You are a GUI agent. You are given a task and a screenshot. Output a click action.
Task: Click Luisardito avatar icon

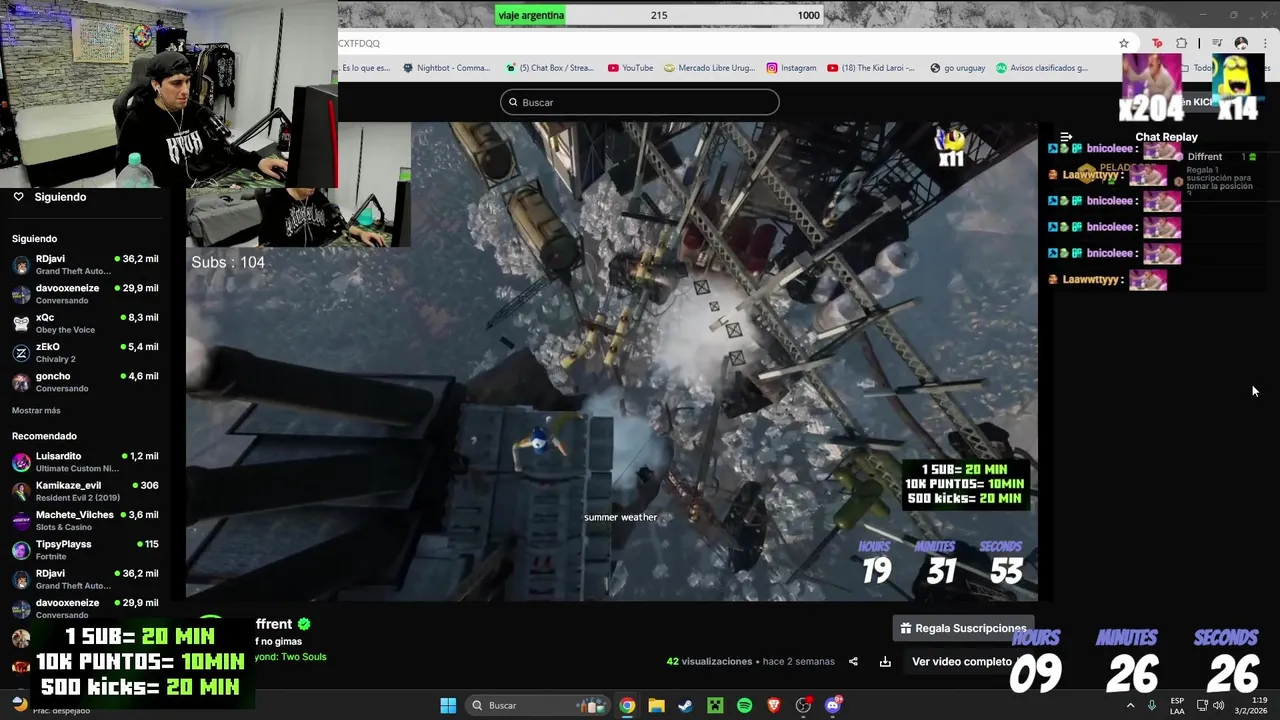[21, 462]
